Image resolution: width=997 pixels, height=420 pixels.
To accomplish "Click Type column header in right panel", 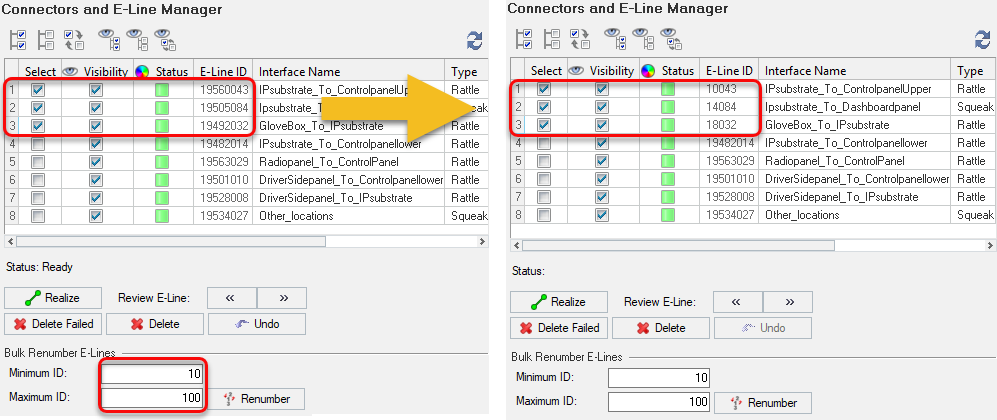I will (973, 71).
